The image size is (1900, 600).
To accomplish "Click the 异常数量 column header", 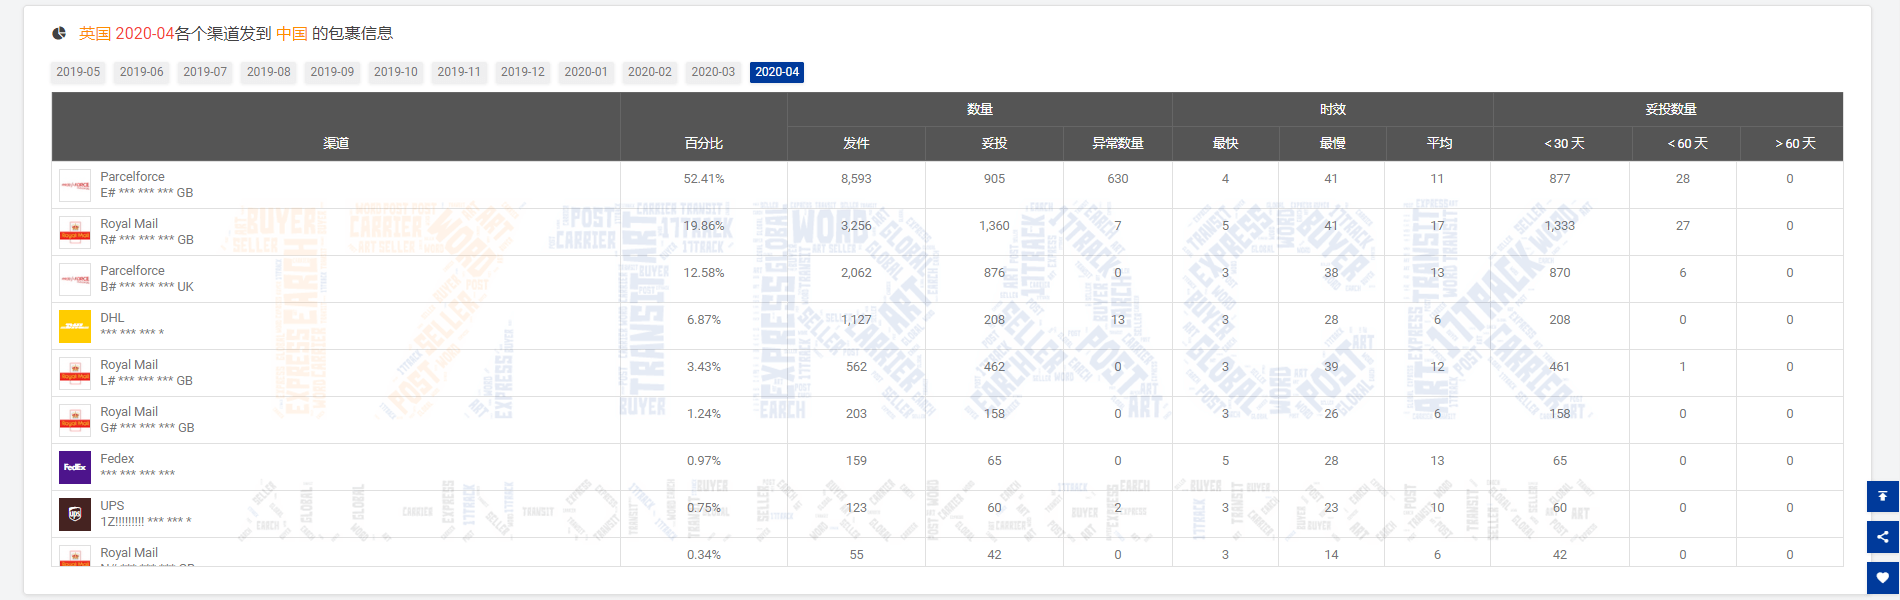I will [x=1118, y=143].
